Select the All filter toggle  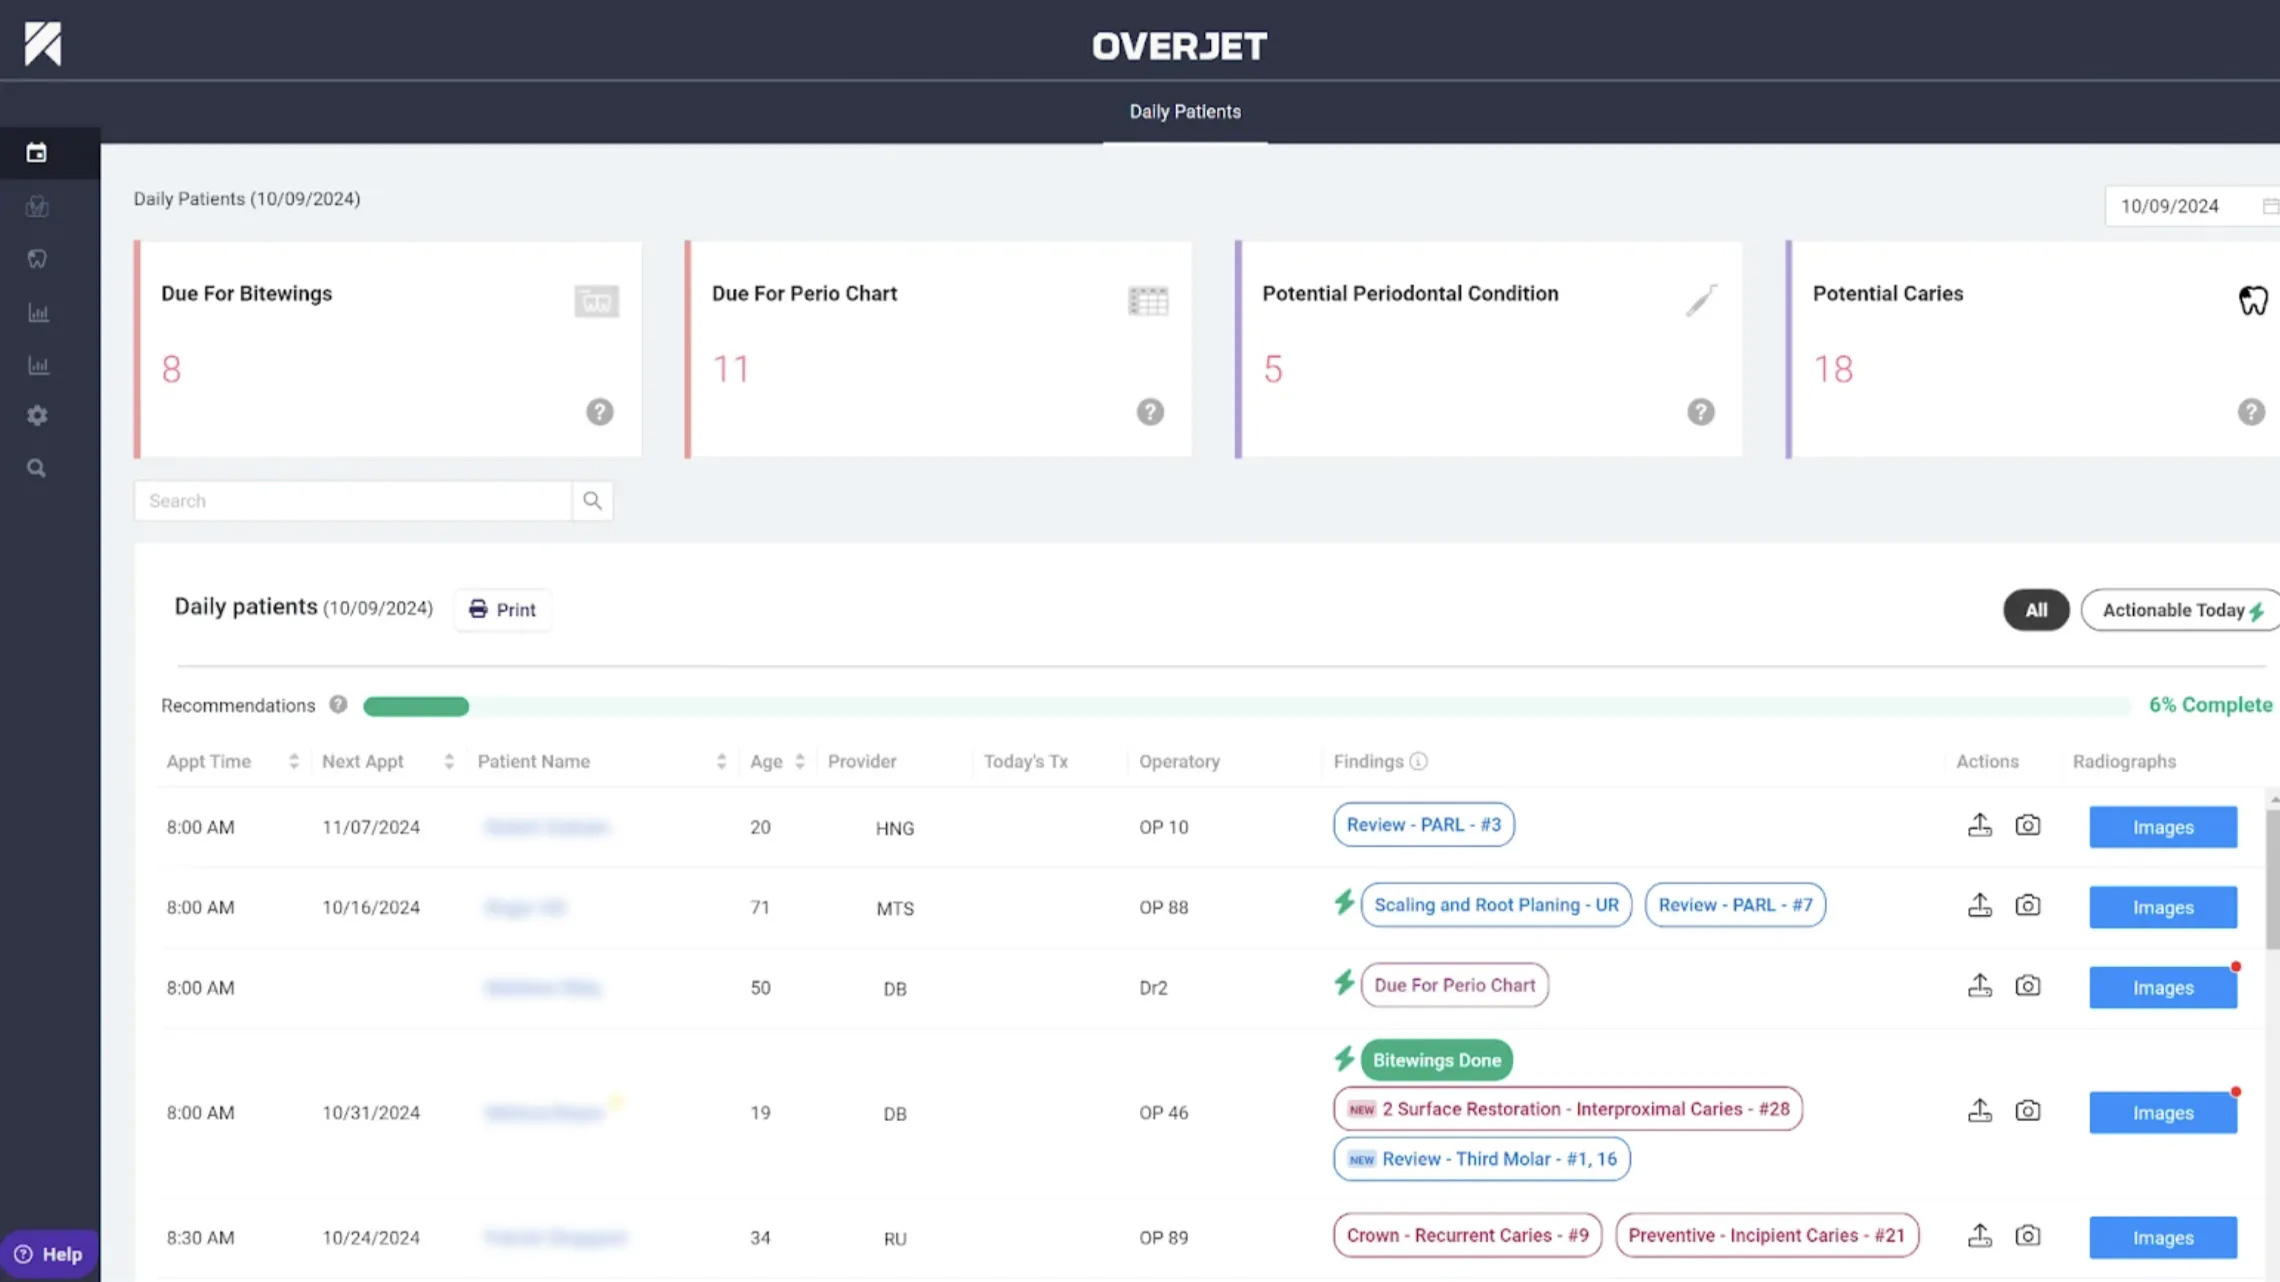point(2036,610)
